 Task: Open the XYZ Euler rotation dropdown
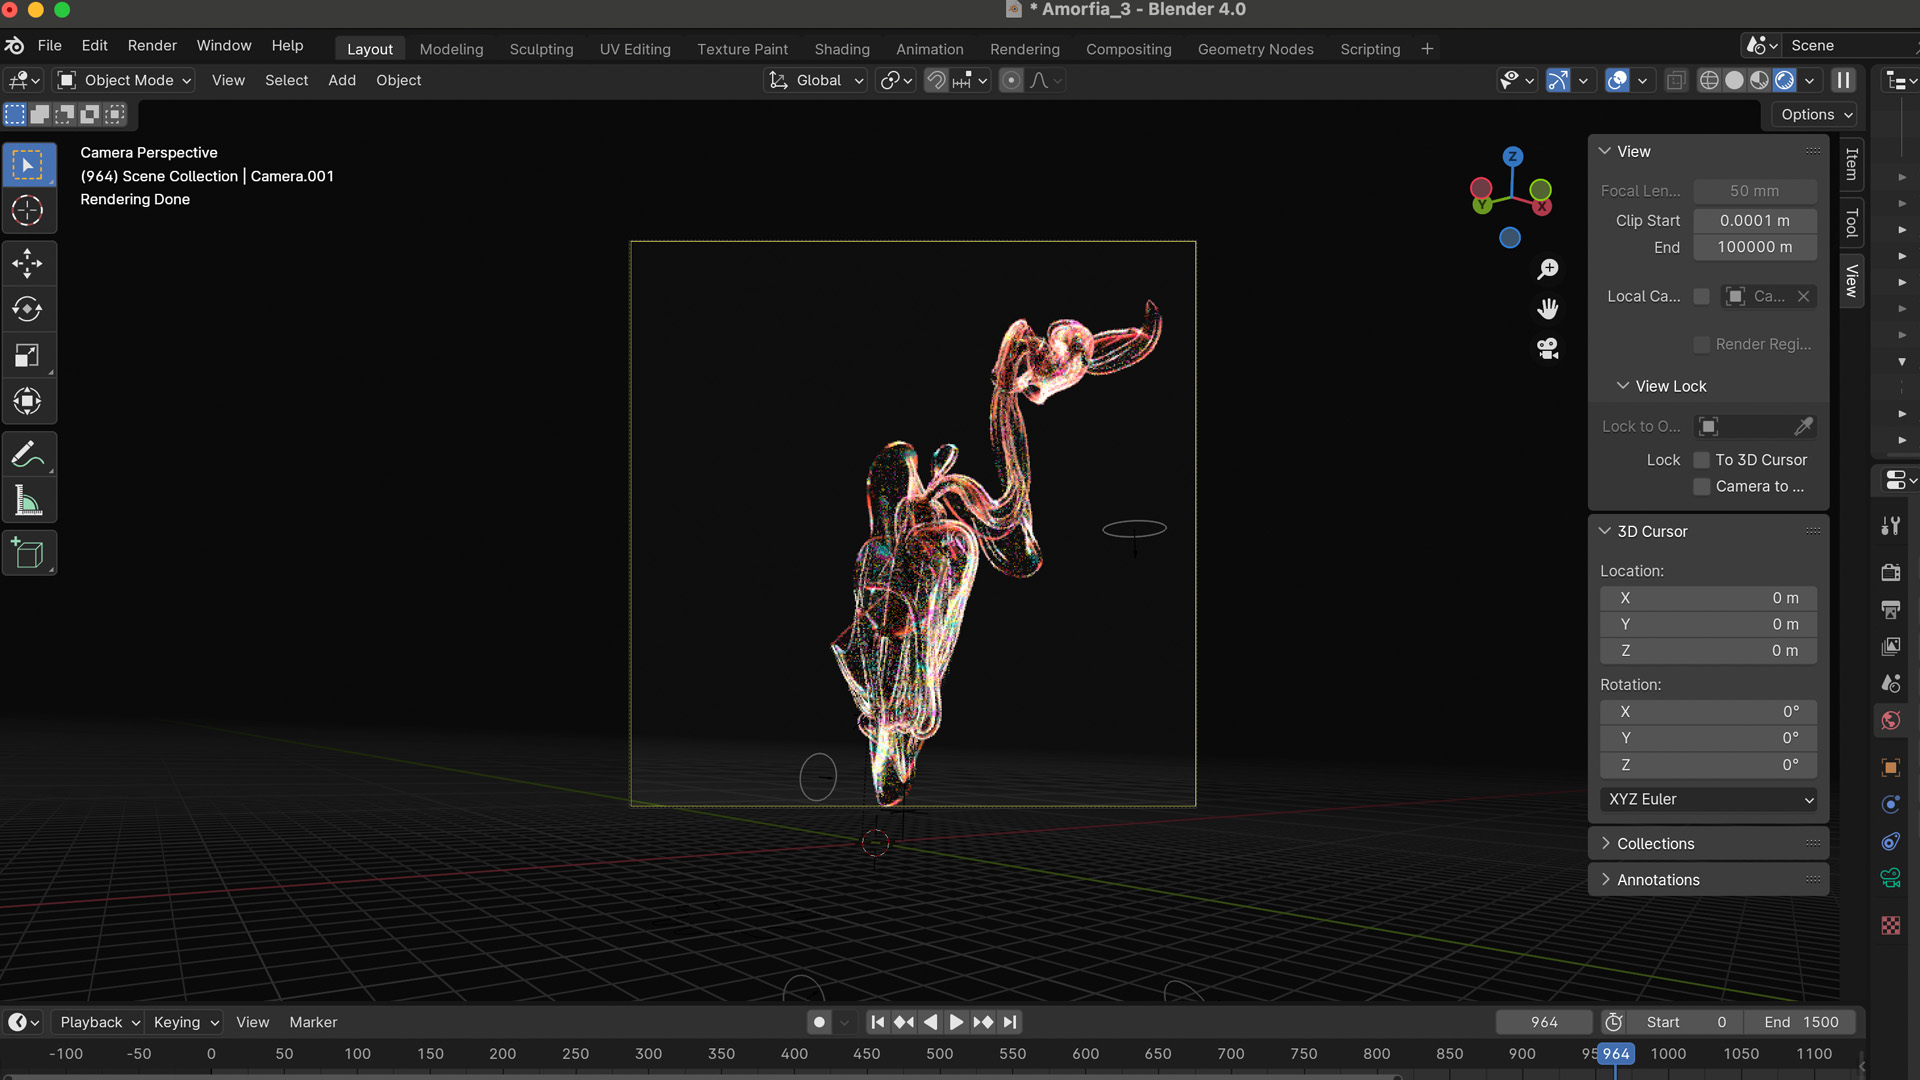[1708, 799]
